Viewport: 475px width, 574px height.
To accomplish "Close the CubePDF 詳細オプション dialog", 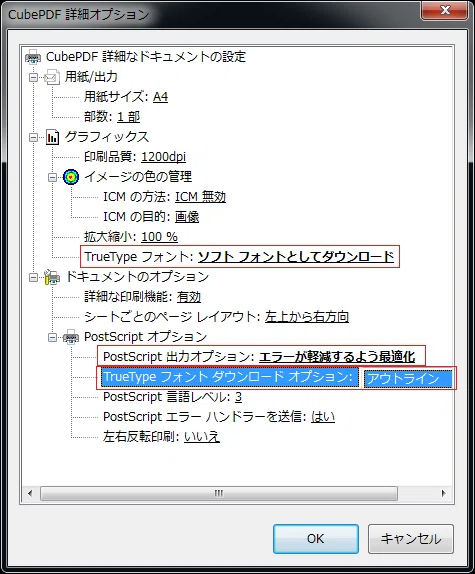I will (x=445, y=10).
